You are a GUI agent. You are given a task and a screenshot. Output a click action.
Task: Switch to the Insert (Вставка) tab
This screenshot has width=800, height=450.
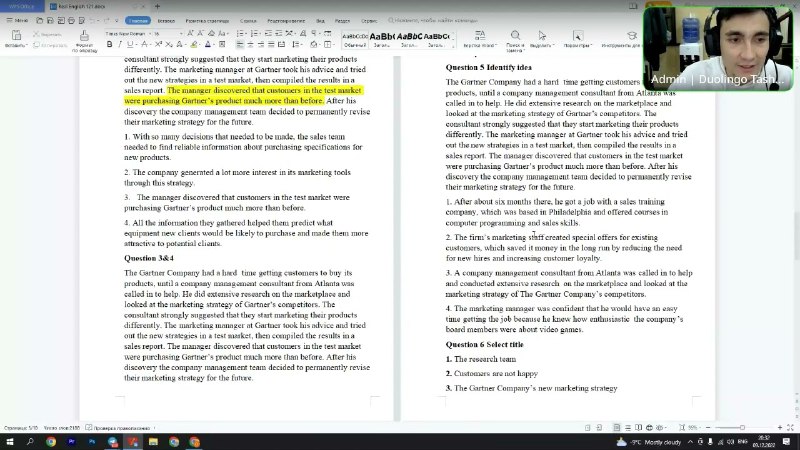pos(166,21)
